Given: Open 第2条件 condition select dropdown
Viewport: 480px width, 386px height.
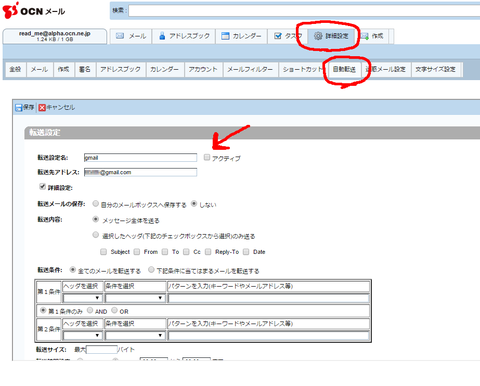Looking at the screenshot, I should click(135, 335).
